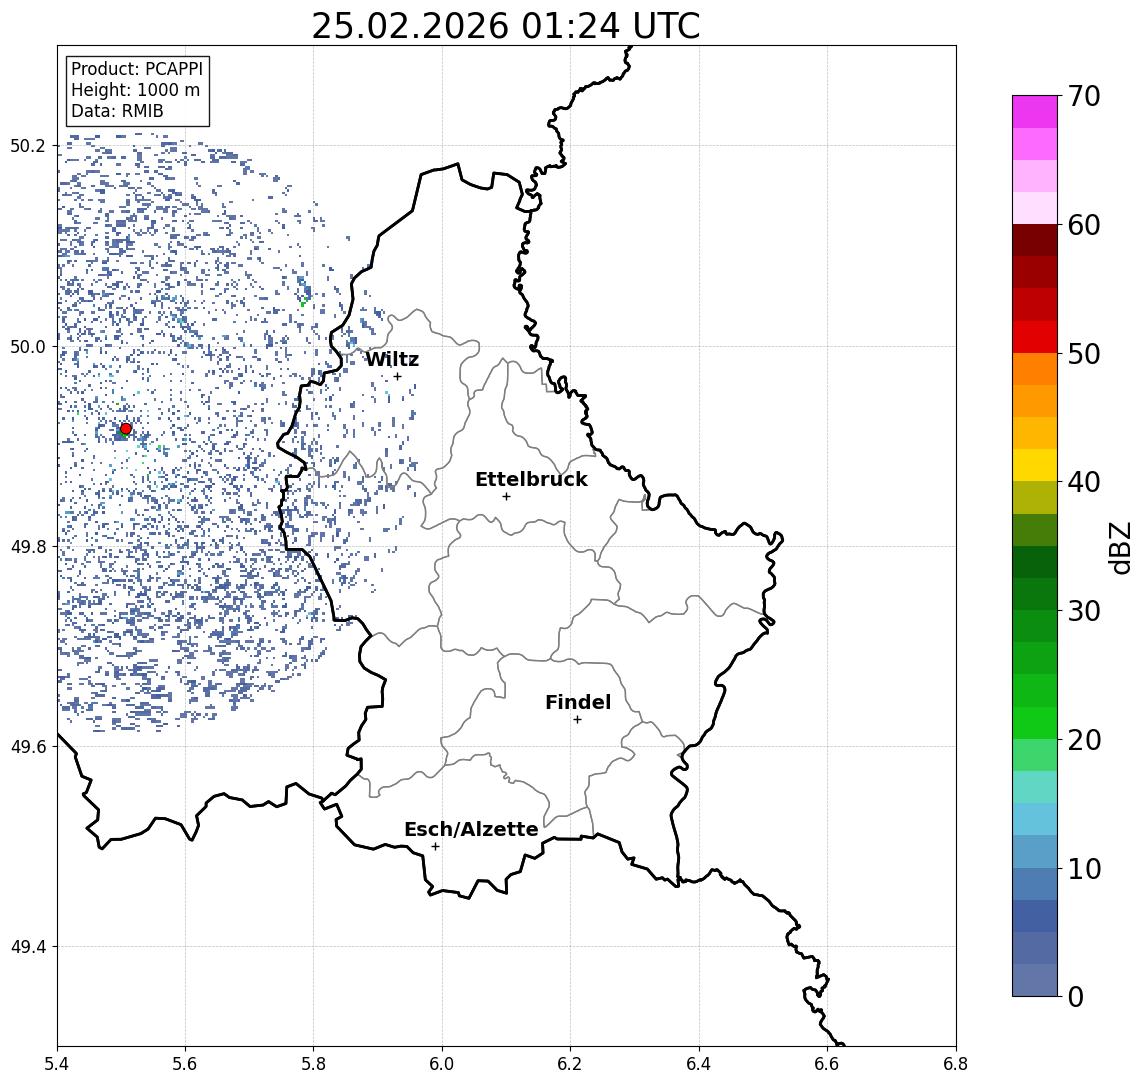
Task: Click the red radar location marker
Action: 126,429
